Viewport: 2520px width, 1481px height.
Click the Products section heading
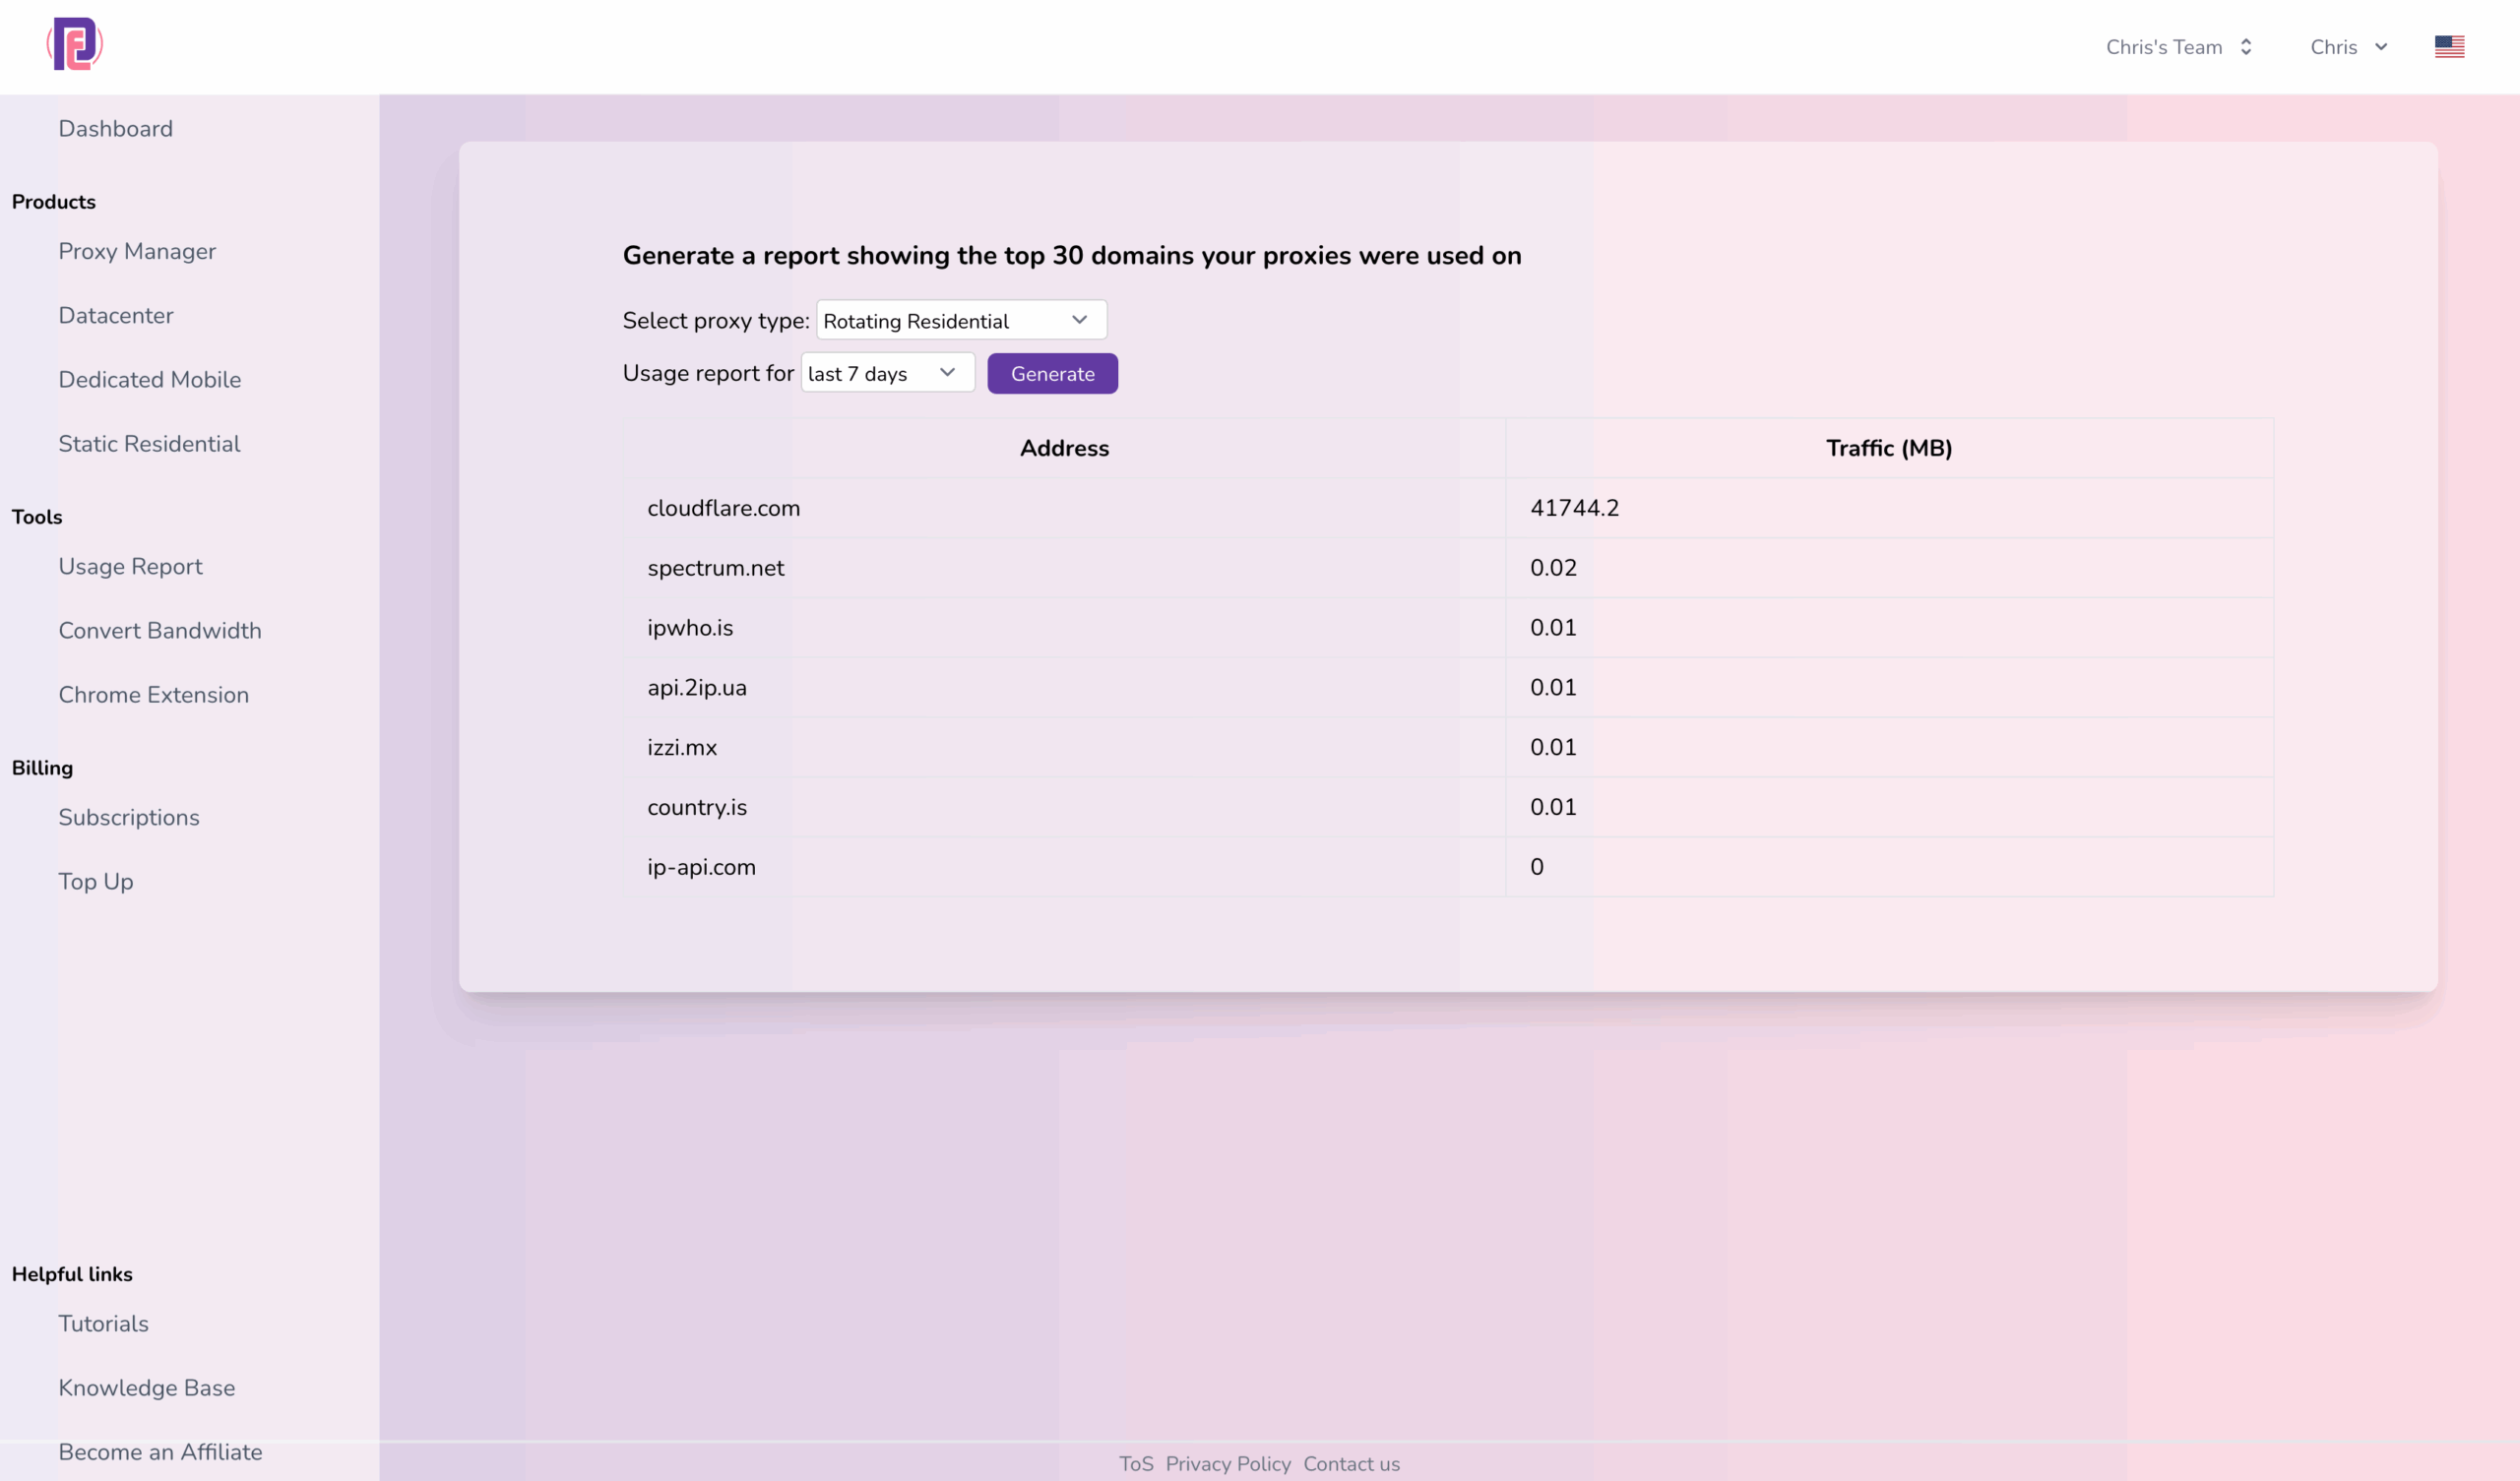(x=54, y=201)
